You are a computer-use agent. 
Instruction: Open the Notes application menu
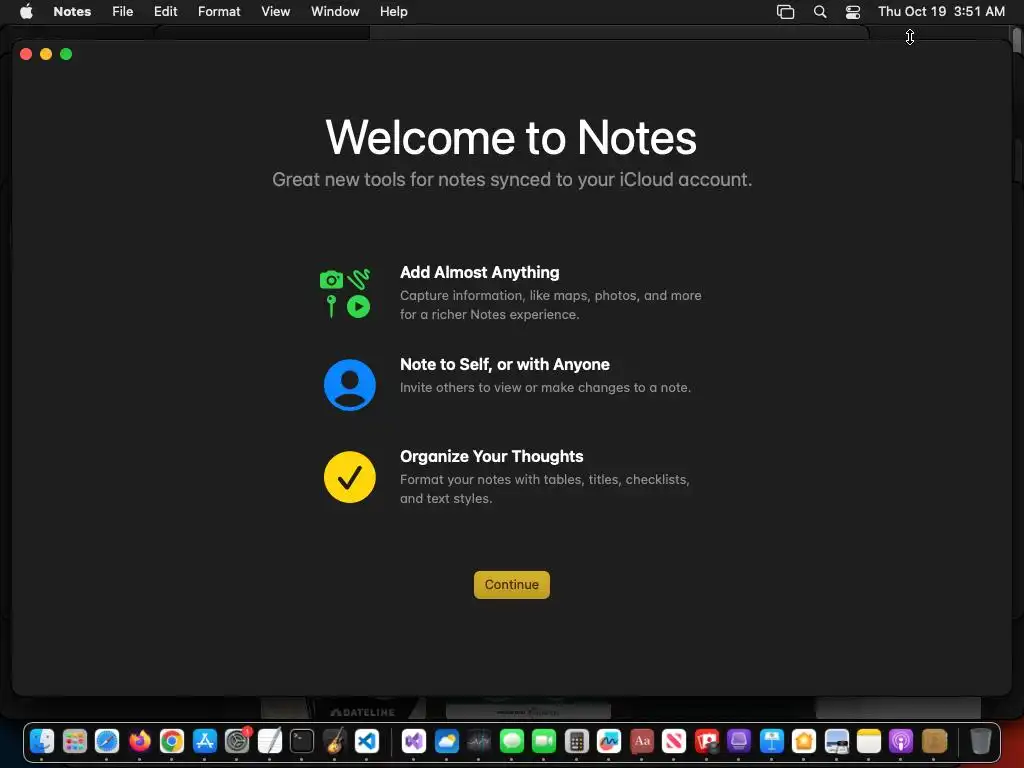click(72, 11)
